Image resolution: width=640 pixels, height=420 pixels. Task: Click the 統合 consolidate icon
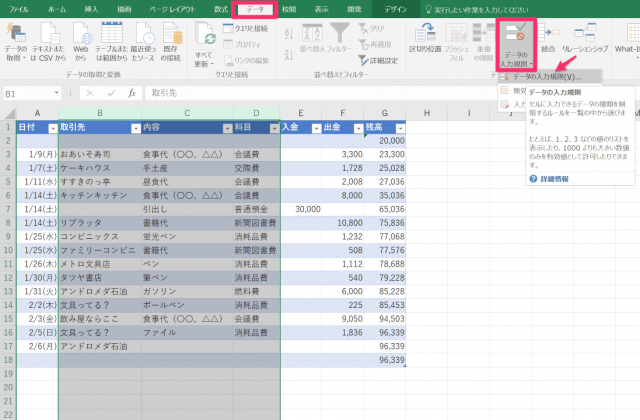[548, 33]
